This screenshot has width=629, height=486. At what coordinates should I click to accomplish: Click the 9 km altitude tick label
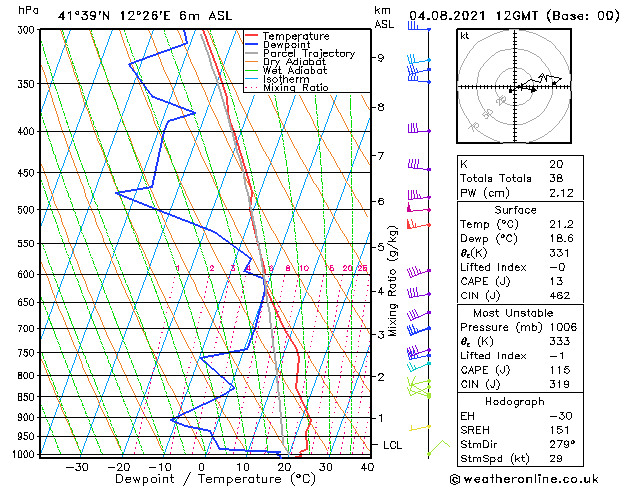380,58
